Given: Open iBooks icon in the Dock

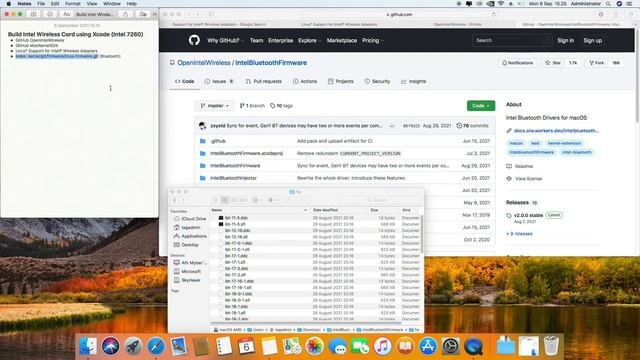Looking at the screenshot, I should pos(405,347).
